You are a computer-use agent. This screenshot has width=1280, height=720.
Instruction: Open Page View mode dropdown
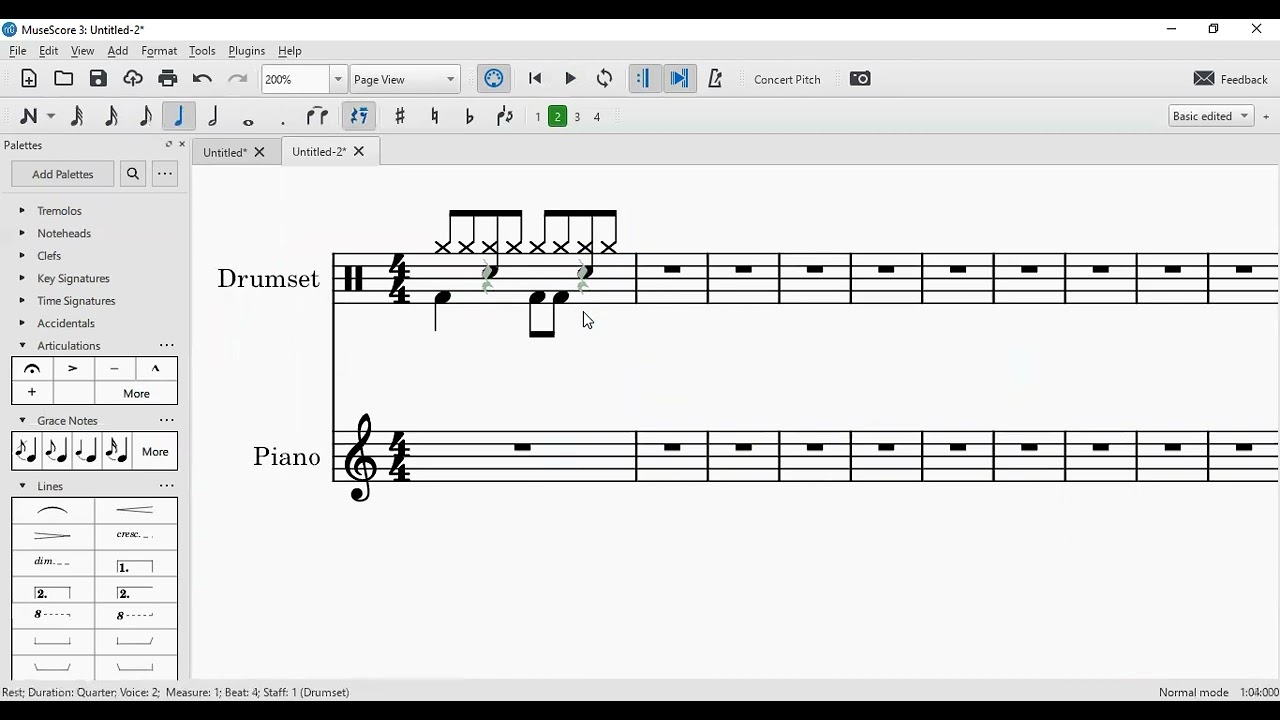click(404, 79)
